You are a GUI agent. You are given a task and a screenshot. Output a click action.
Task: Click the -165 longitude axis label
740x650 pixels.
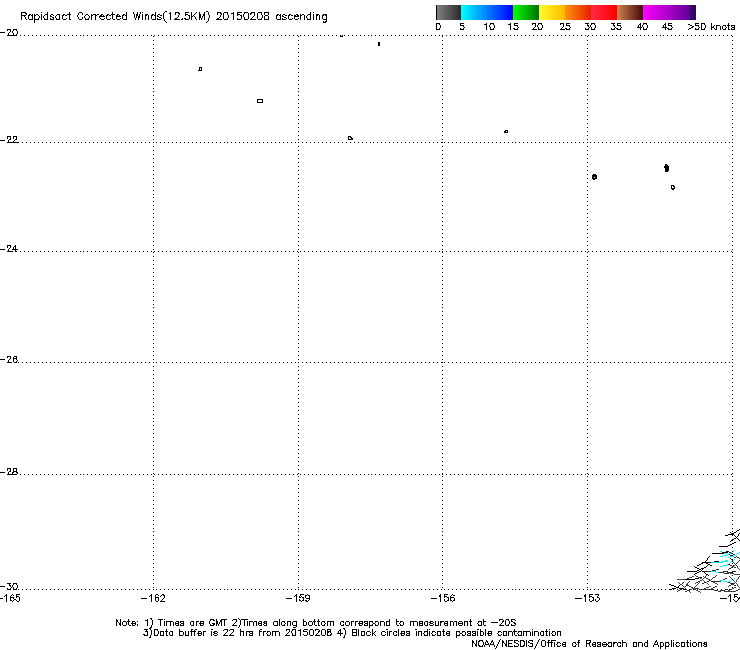click(10, 599)
